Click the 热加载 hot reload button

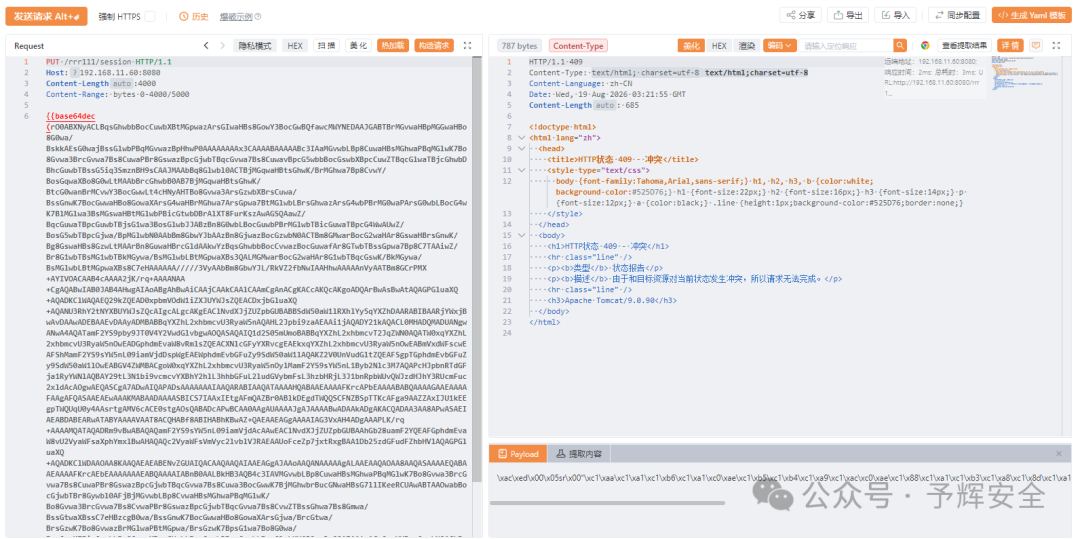[x=393, y=45]
